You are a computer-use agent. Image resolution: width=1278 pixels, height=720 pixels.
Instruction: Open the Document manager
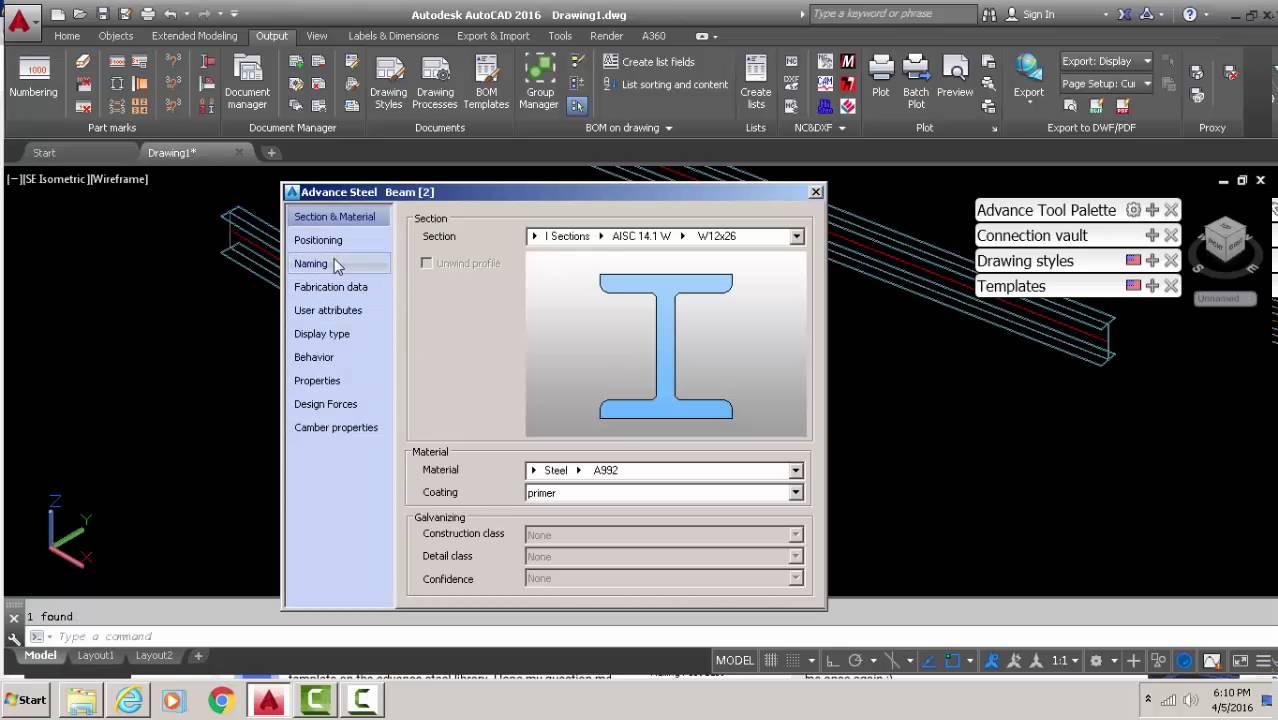[x=247, y=82]
